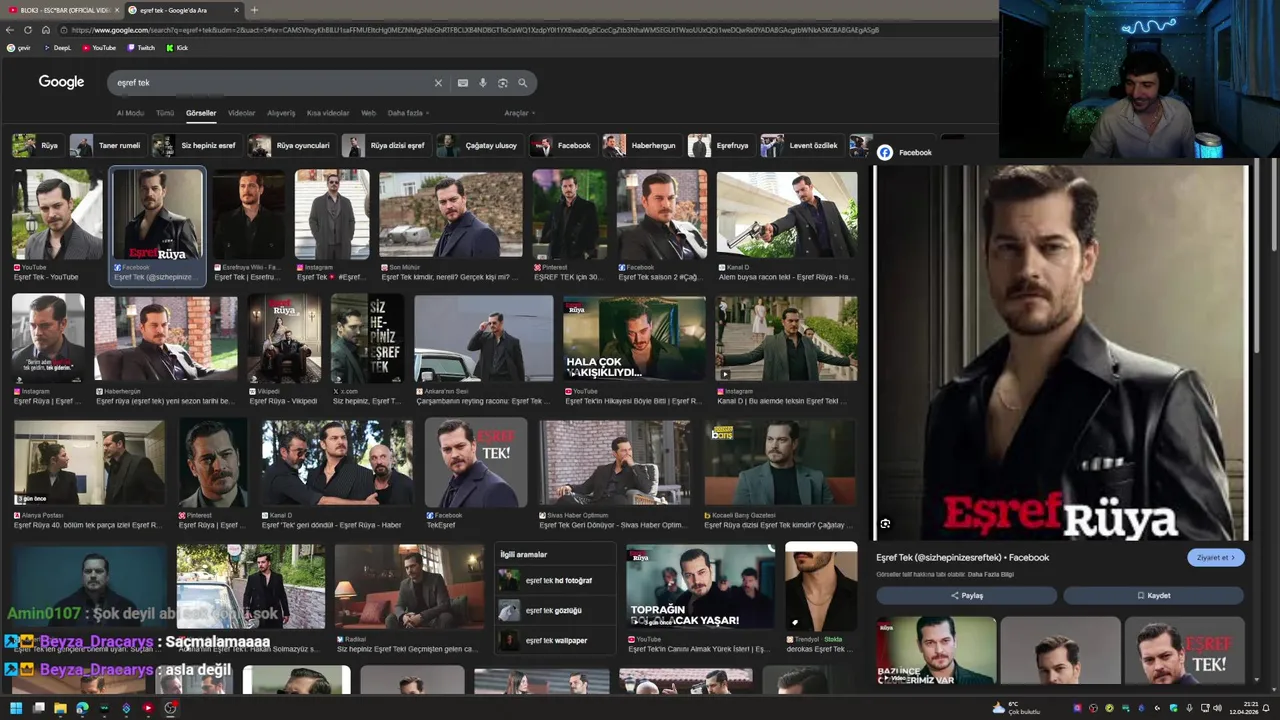Expand the Daha fazla menu

[408, 113]
